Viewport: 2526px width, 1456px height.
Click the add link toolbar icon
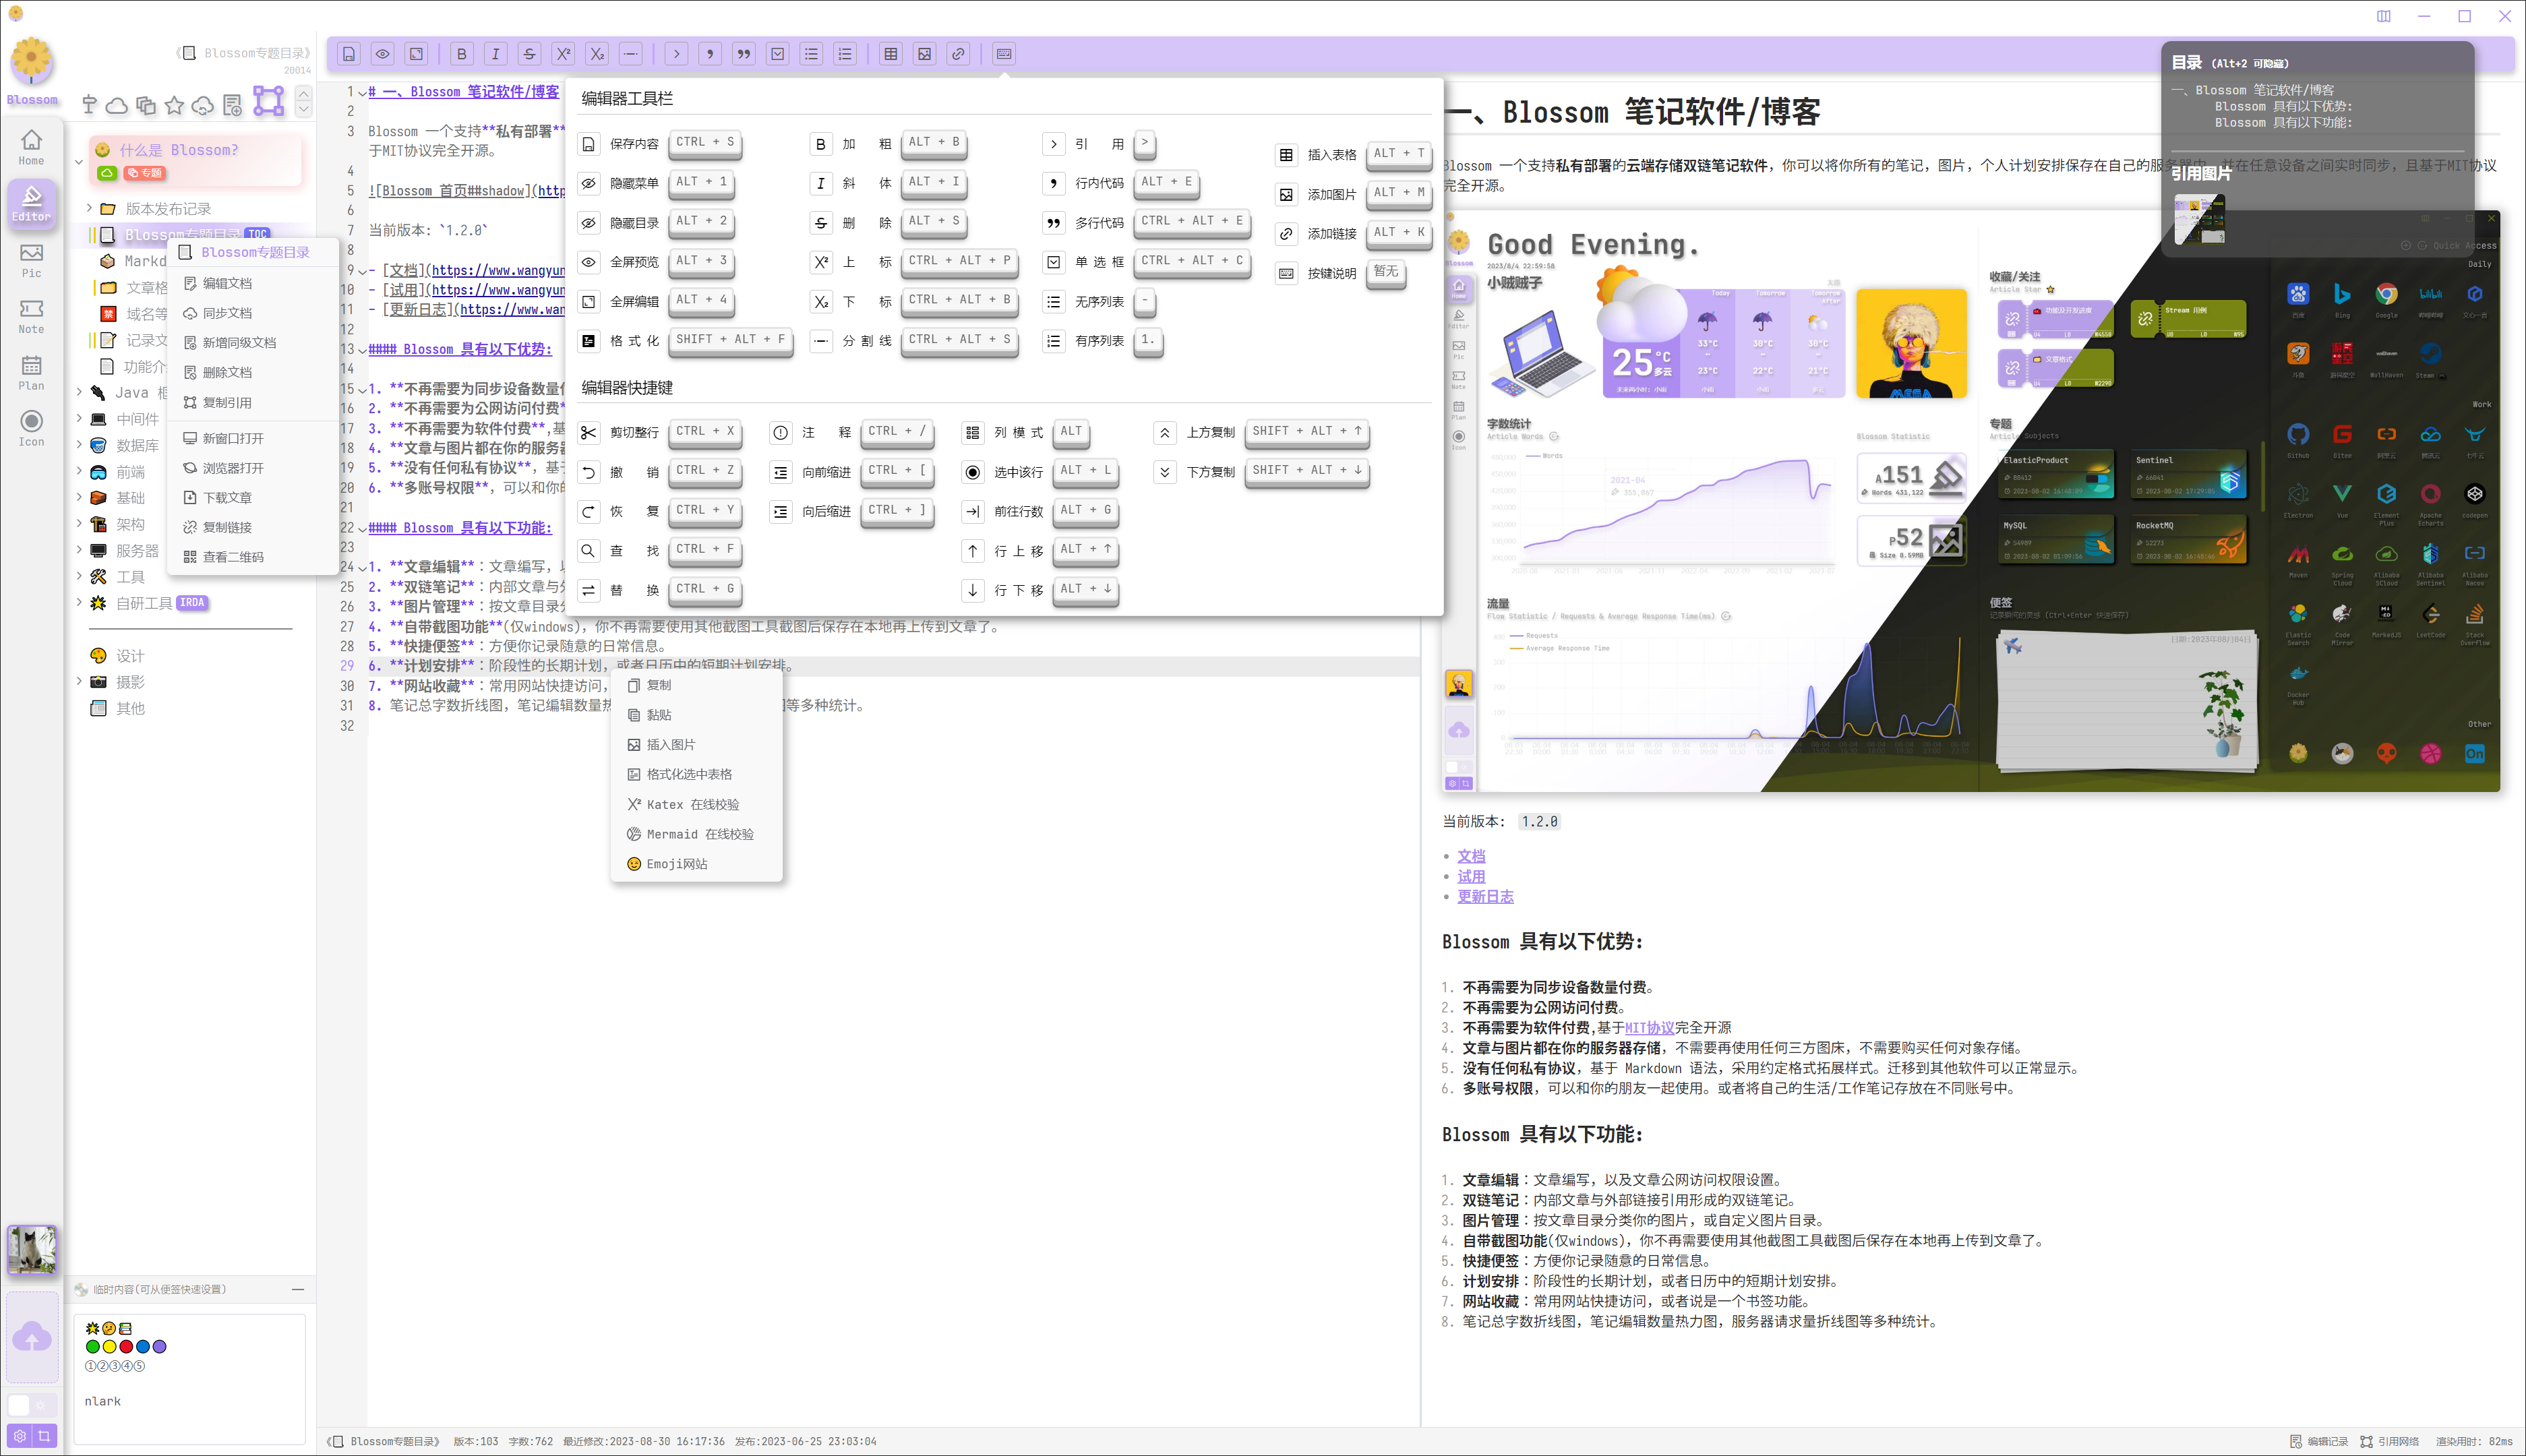pos(958,54)
